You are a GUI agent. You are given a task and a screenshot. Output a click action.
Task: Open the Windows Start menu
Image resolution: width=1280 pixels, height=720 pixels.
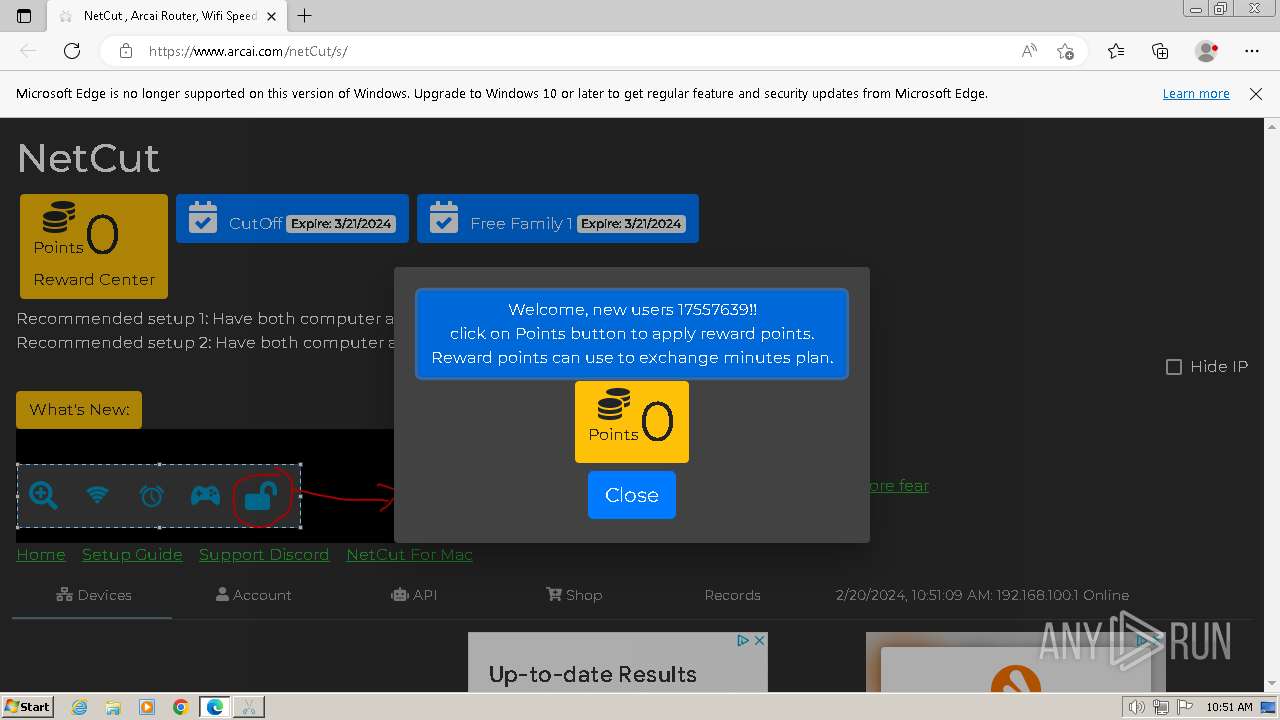coord(27,706)
